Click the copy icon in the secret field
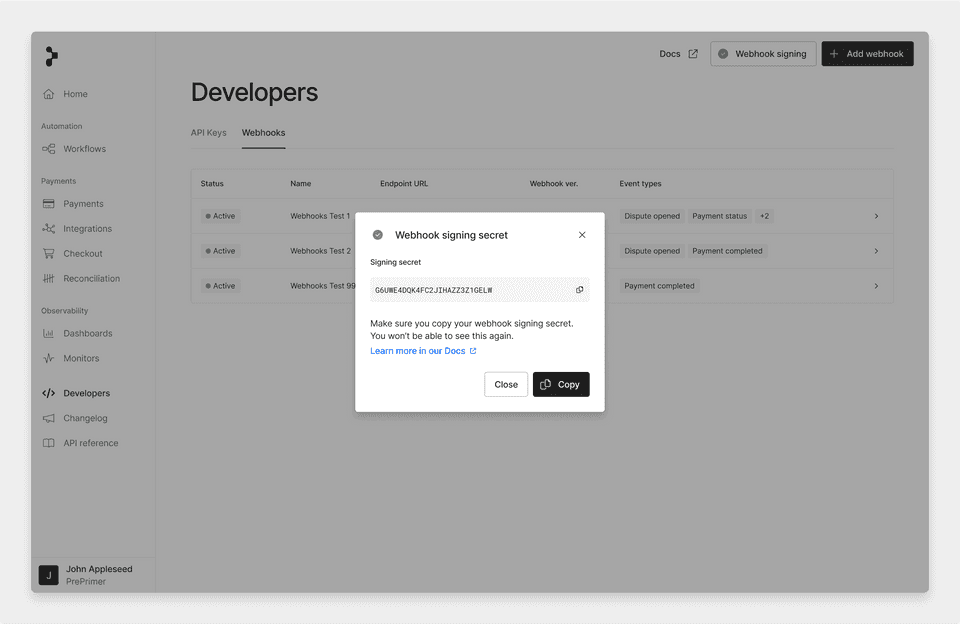 pyautogui.click(x=579, y=290)
